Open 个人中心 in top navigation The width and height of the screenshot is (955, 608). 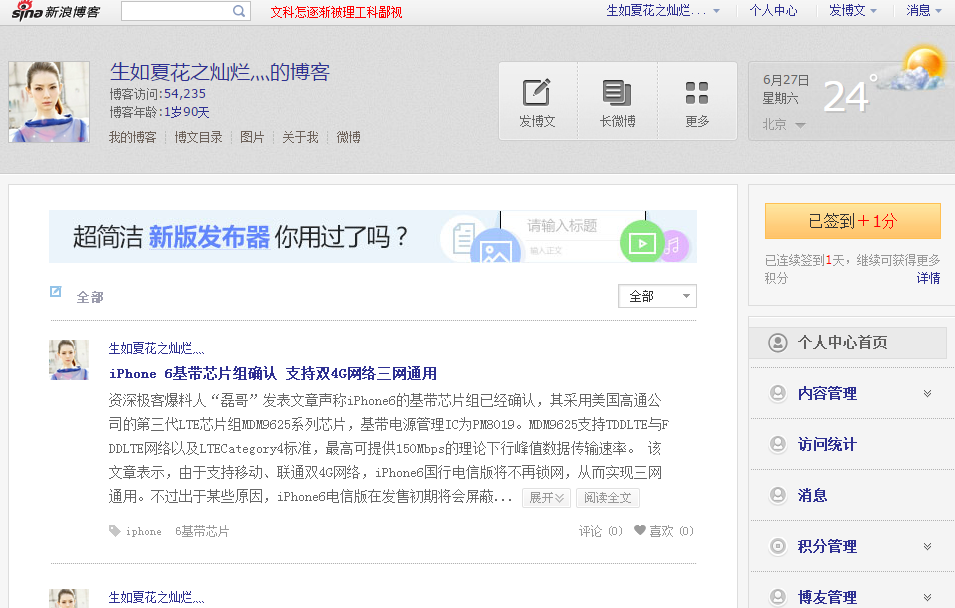(773, 10)
